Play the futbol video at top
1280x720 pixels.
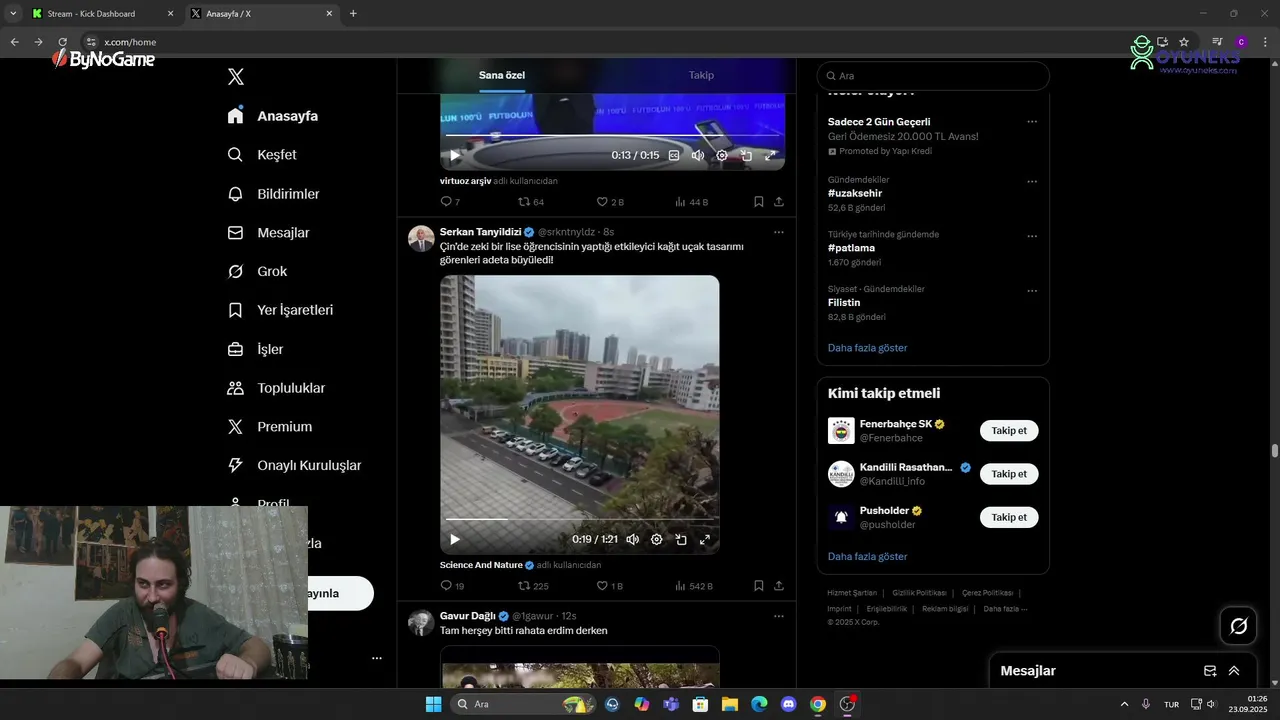tap(455, 155)
